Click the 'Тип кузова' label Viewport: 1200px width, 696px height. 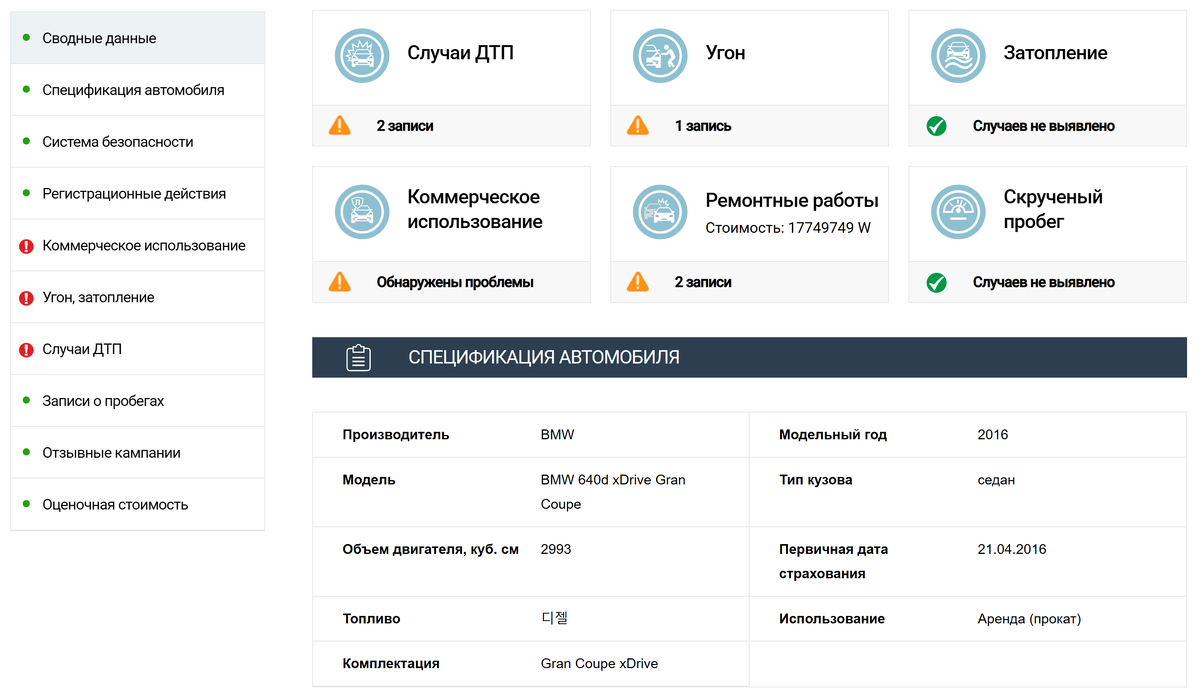click(816, 480)
